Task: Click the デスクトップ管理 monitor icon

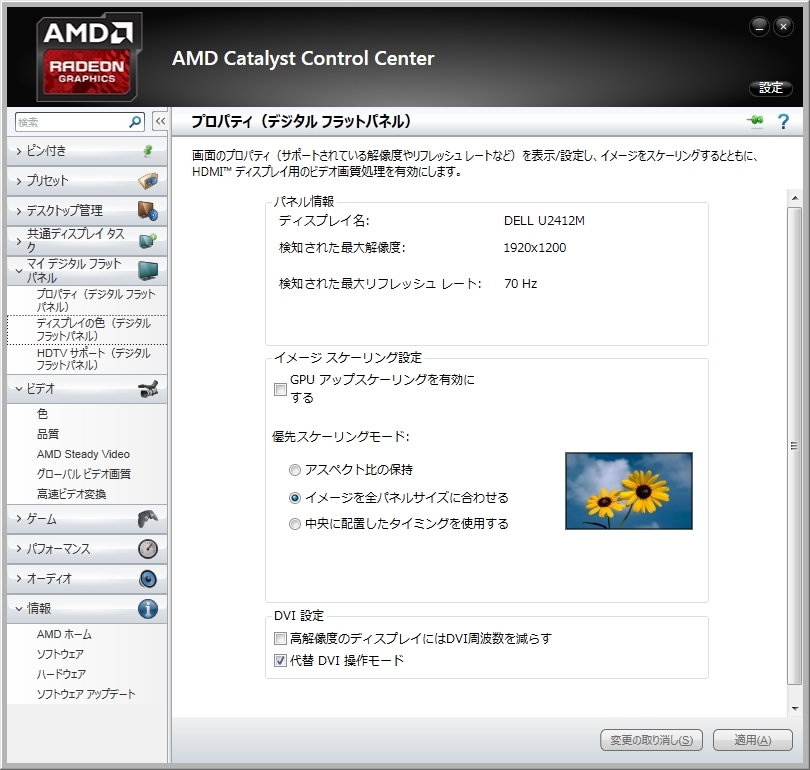Action: [x=148, y=211]
